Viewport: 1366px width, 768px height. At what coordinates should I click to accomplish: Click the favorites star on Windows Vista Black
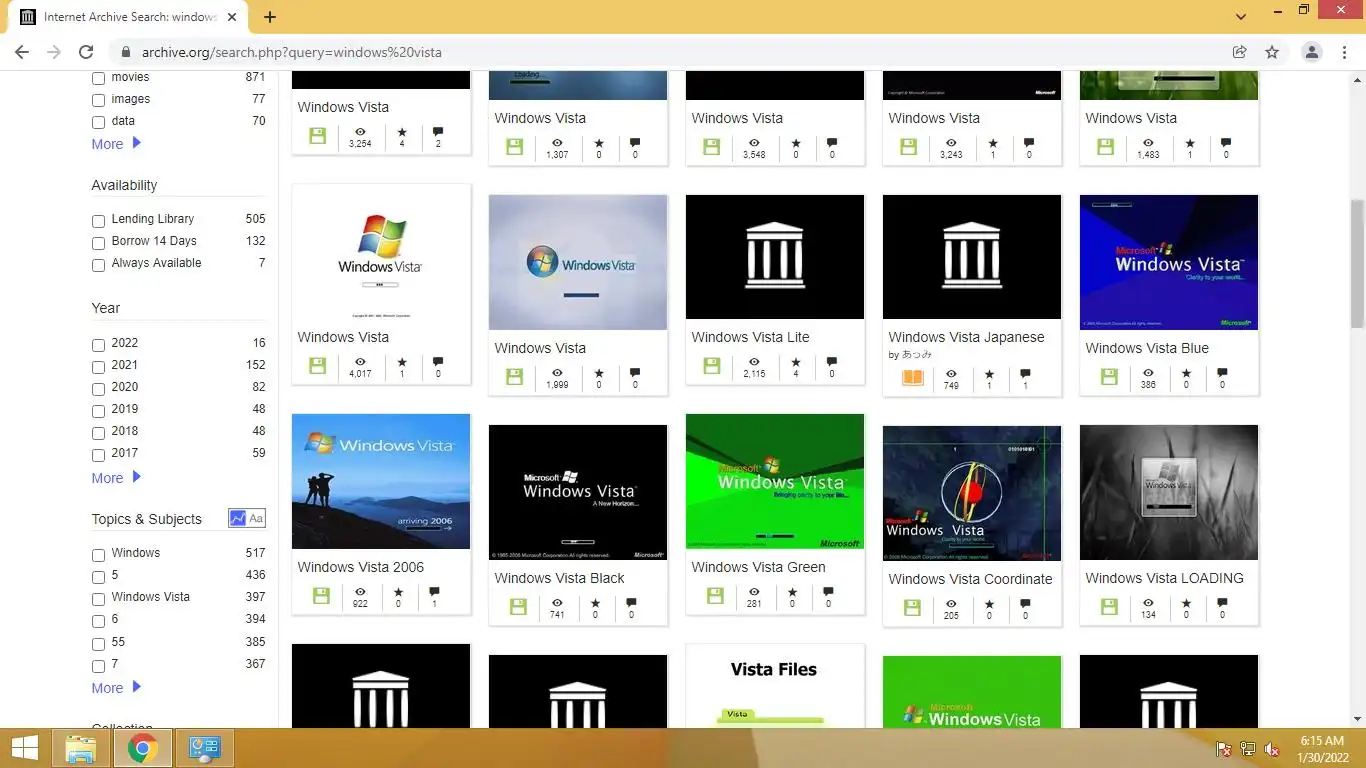coord(595,603)
